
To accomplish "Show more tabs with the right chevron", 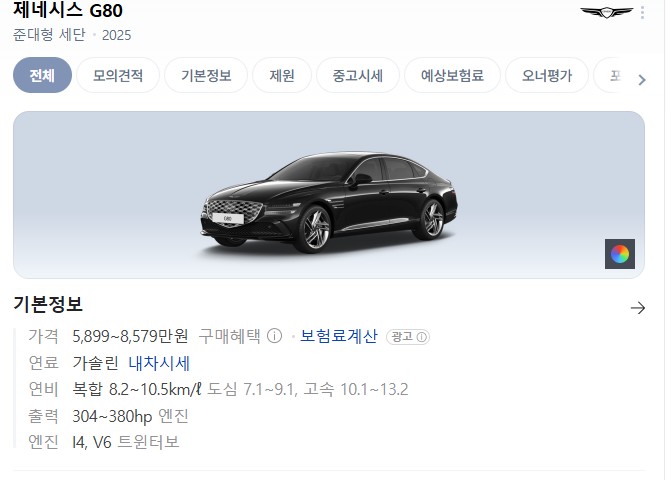I will (642, 80).
